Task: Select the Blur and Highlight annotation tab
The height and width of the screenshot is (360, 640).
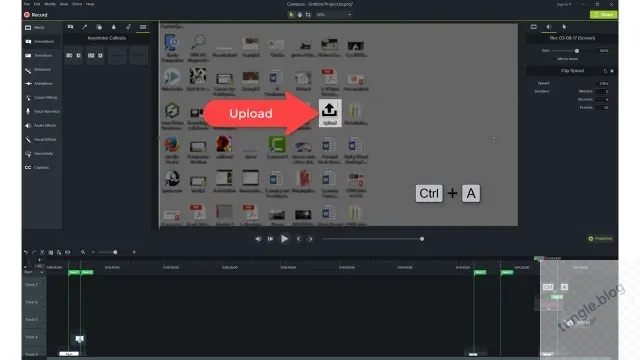Action: [114, 27]
